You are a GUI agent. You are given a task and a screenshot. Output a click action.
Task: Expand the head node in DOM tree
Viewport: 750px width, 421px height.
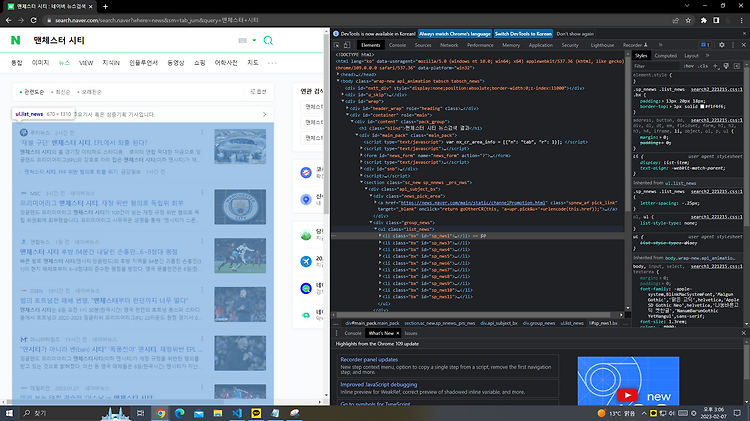[x=338, y=74]
